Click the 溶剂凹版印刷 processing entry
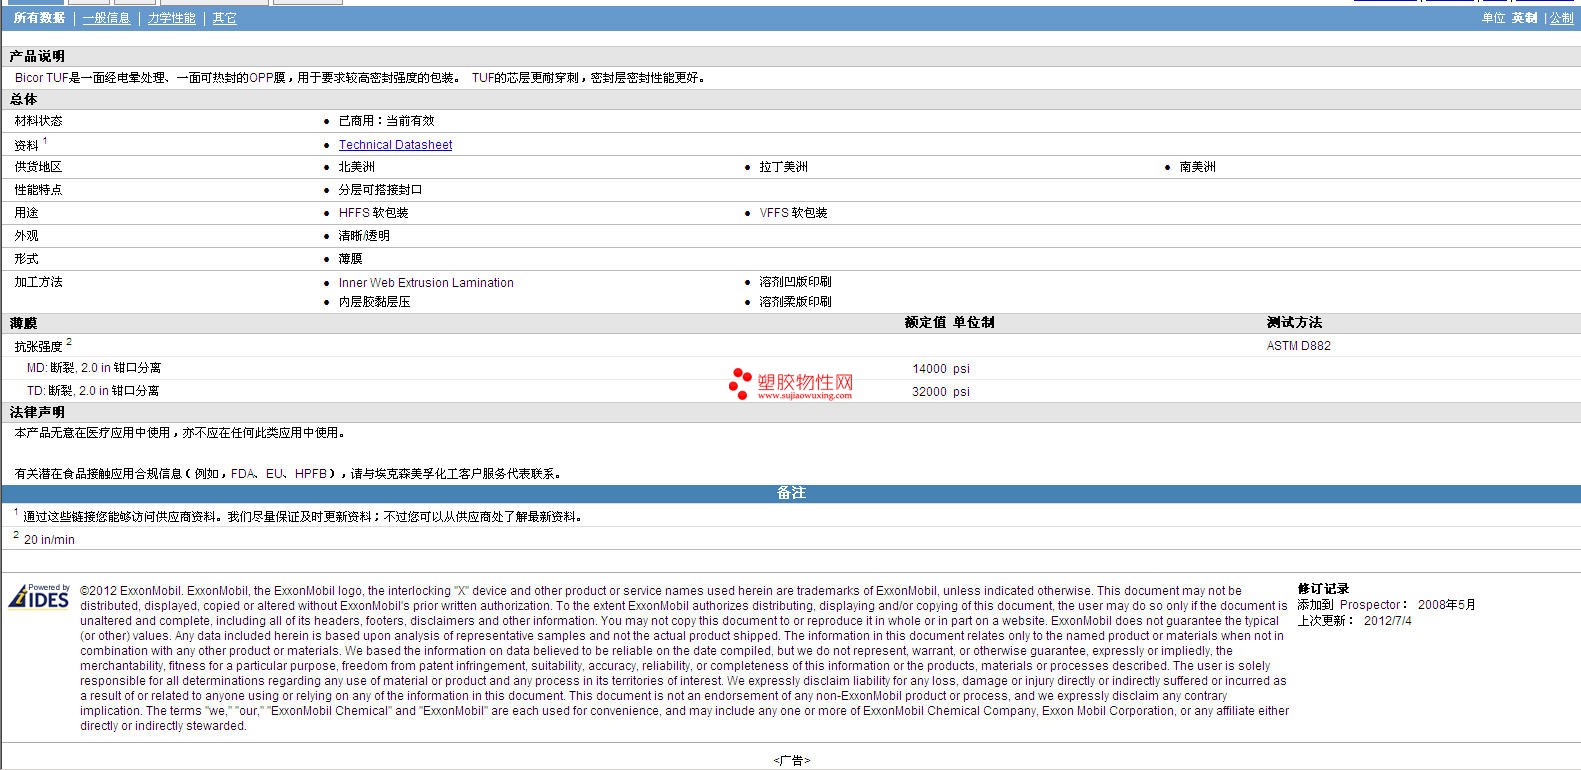The image size is (1581, 770). click(795, 282)
